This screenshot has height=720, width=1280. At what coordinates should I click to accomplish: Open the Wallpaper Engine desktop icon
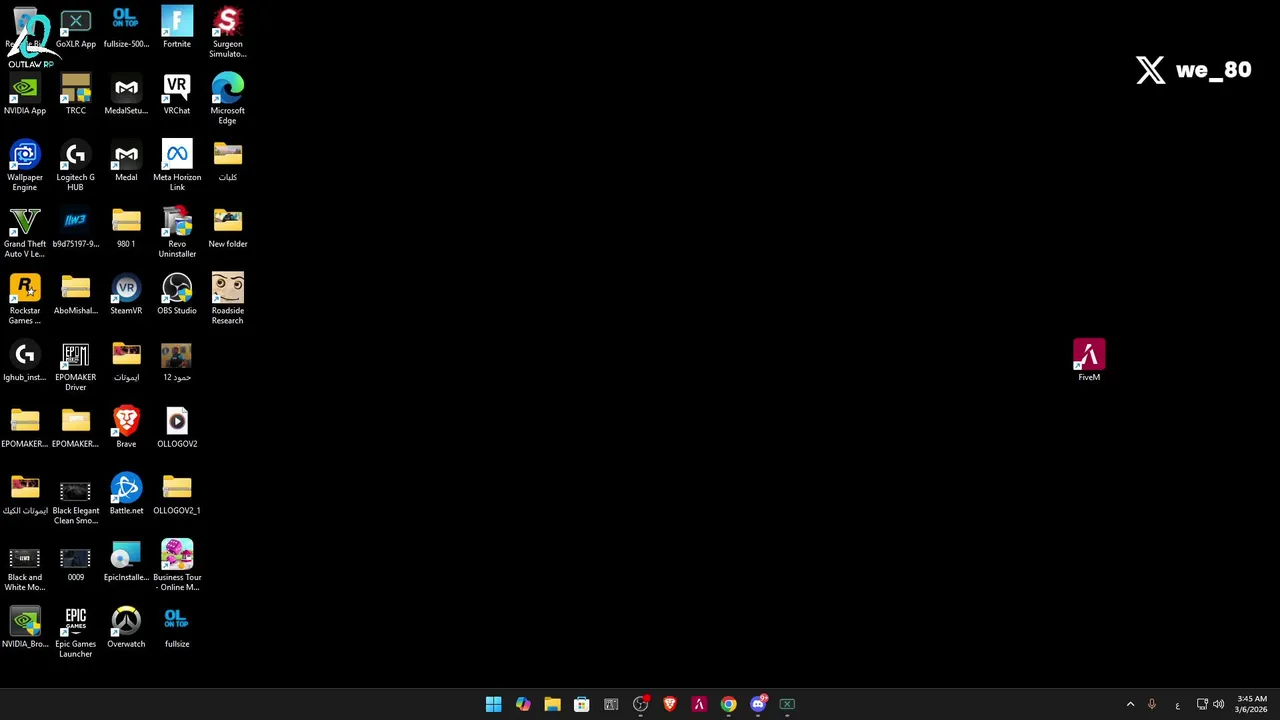pos(25,165)
